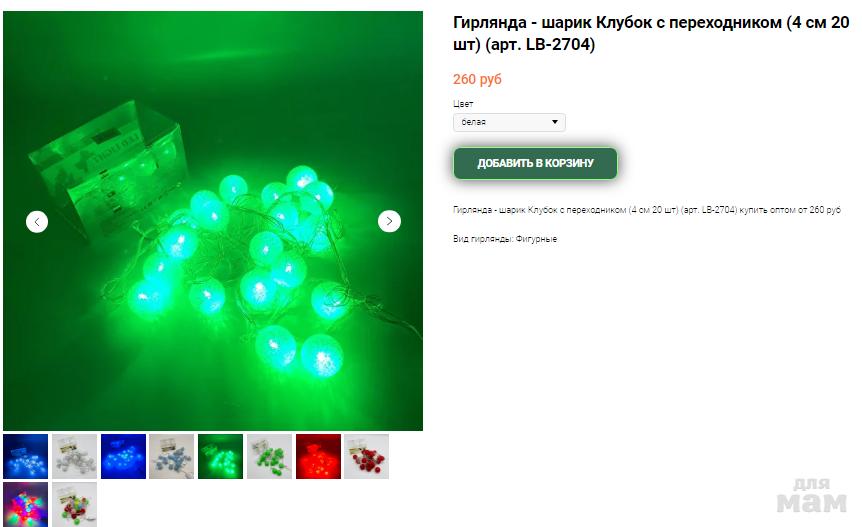Add the garland to cart

coord(535,163)
